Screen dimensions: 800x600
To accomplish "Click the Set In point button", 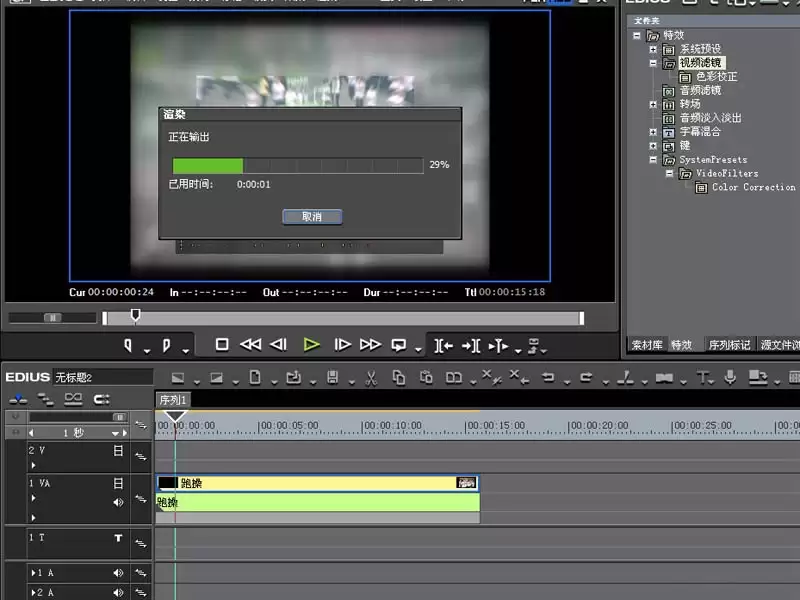I will (x=128, y=345).
